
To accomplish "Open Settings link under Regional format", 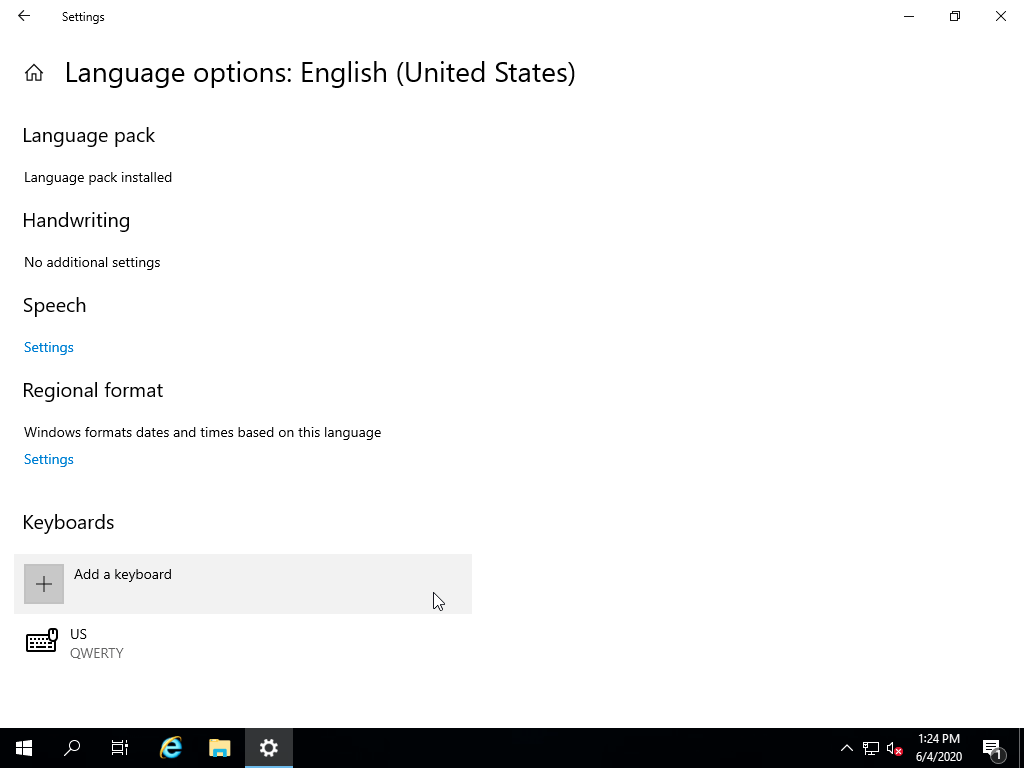I will coord(49,459).
